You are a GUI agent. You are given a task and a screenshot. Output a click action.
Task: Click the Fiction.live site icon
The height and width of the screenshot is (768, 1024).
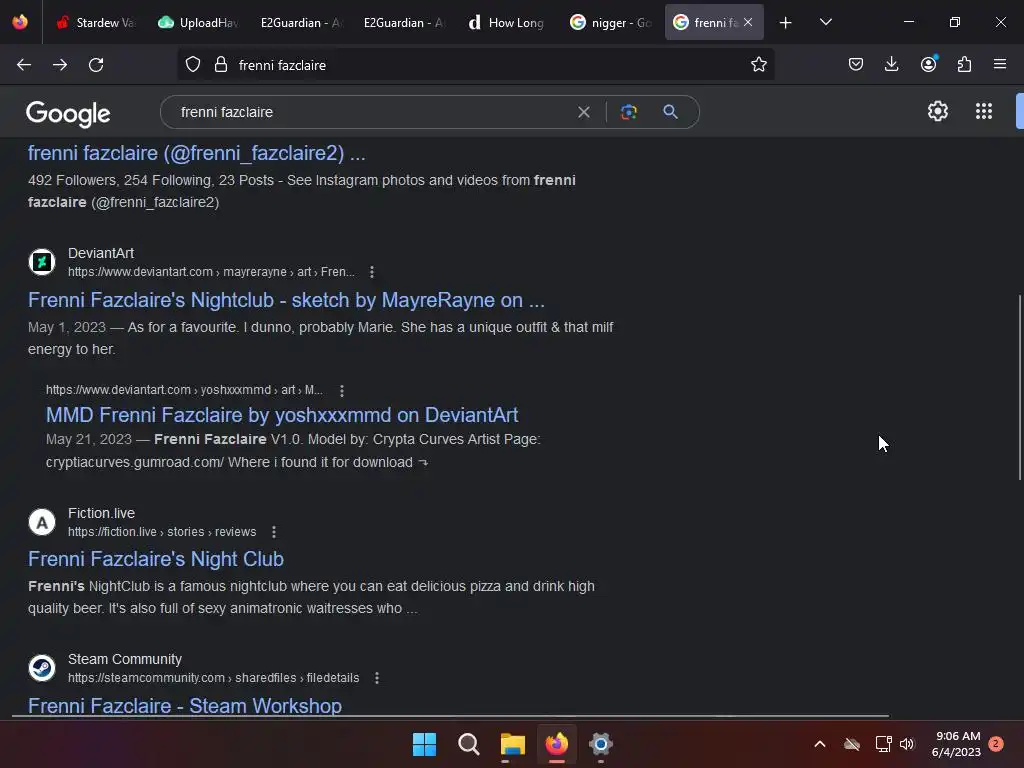pos(42,522)
